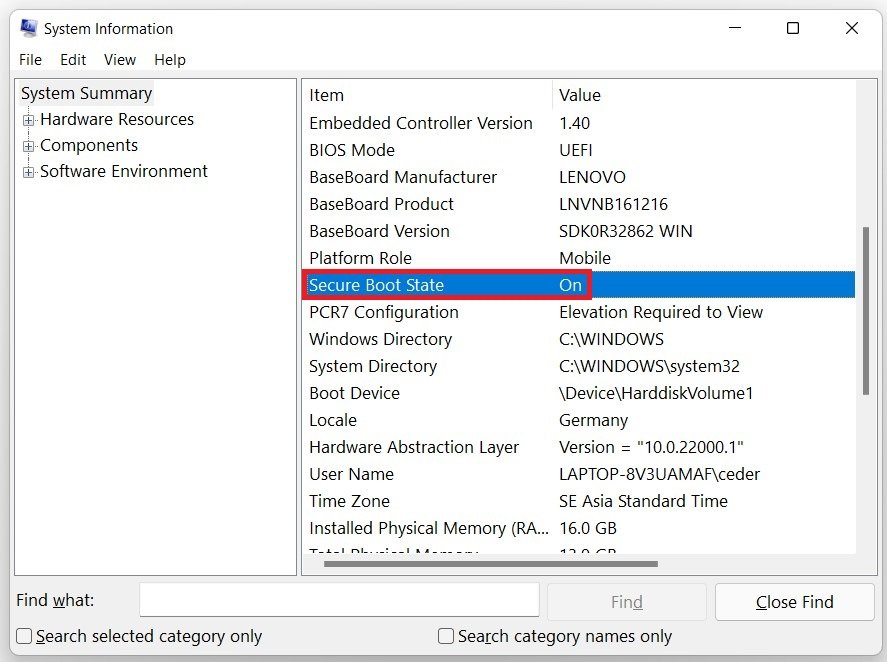Click the vertical scrollbar thumb in details pane
887x662 pixels.
tap(865, 310)
